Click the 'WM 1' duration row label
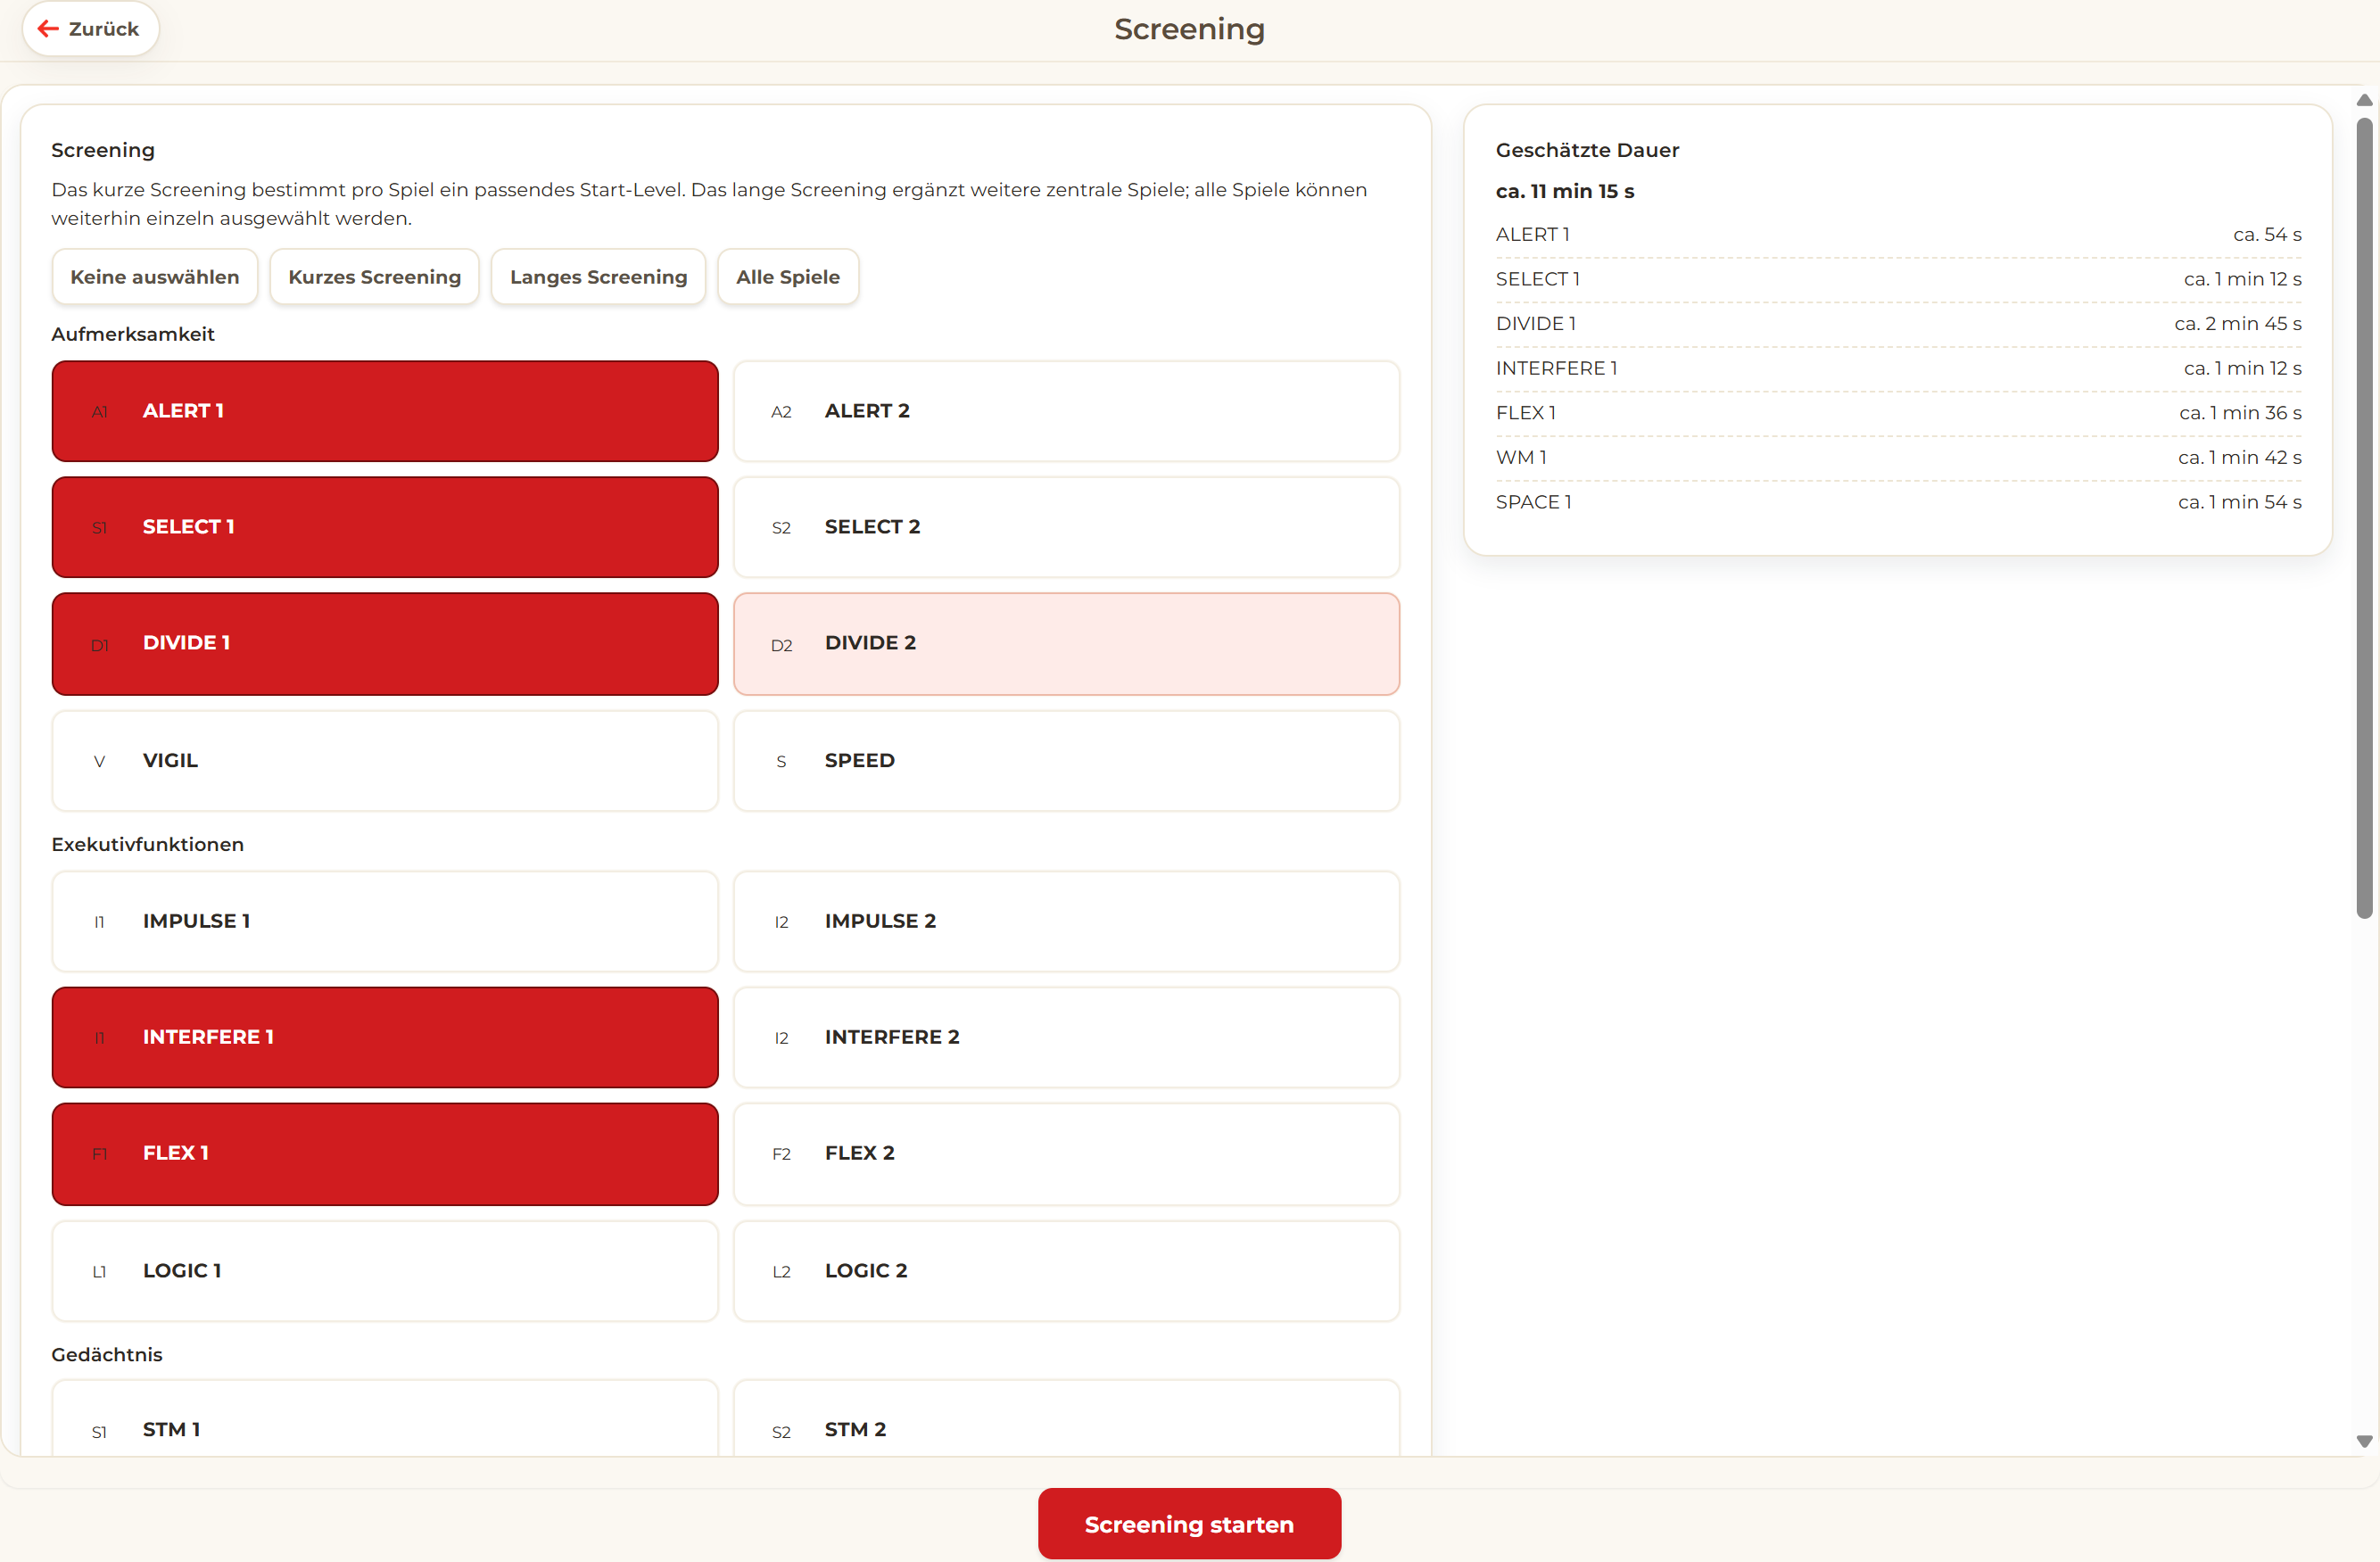The height and width of the screenshot is (1562, 2380). (1521, 457)
